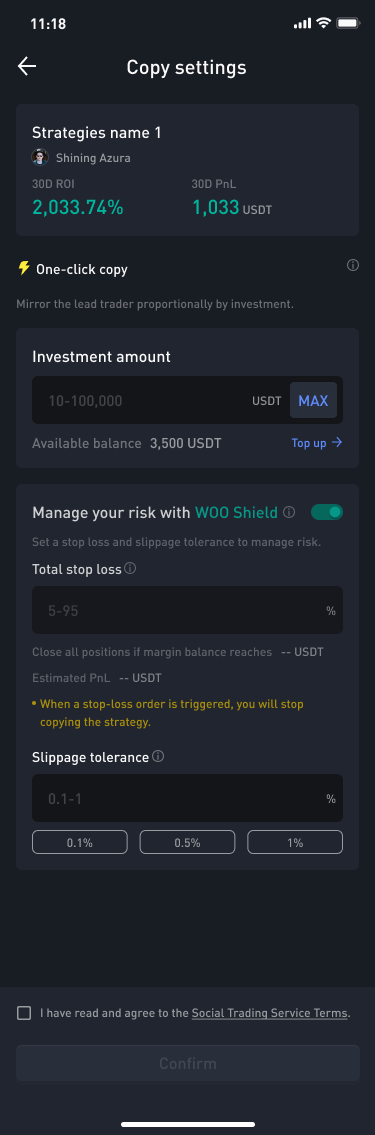Viewport: 375px width, 1135px height.
Task: Select the 1% slippage preset
Action: (x=295, y=843)
